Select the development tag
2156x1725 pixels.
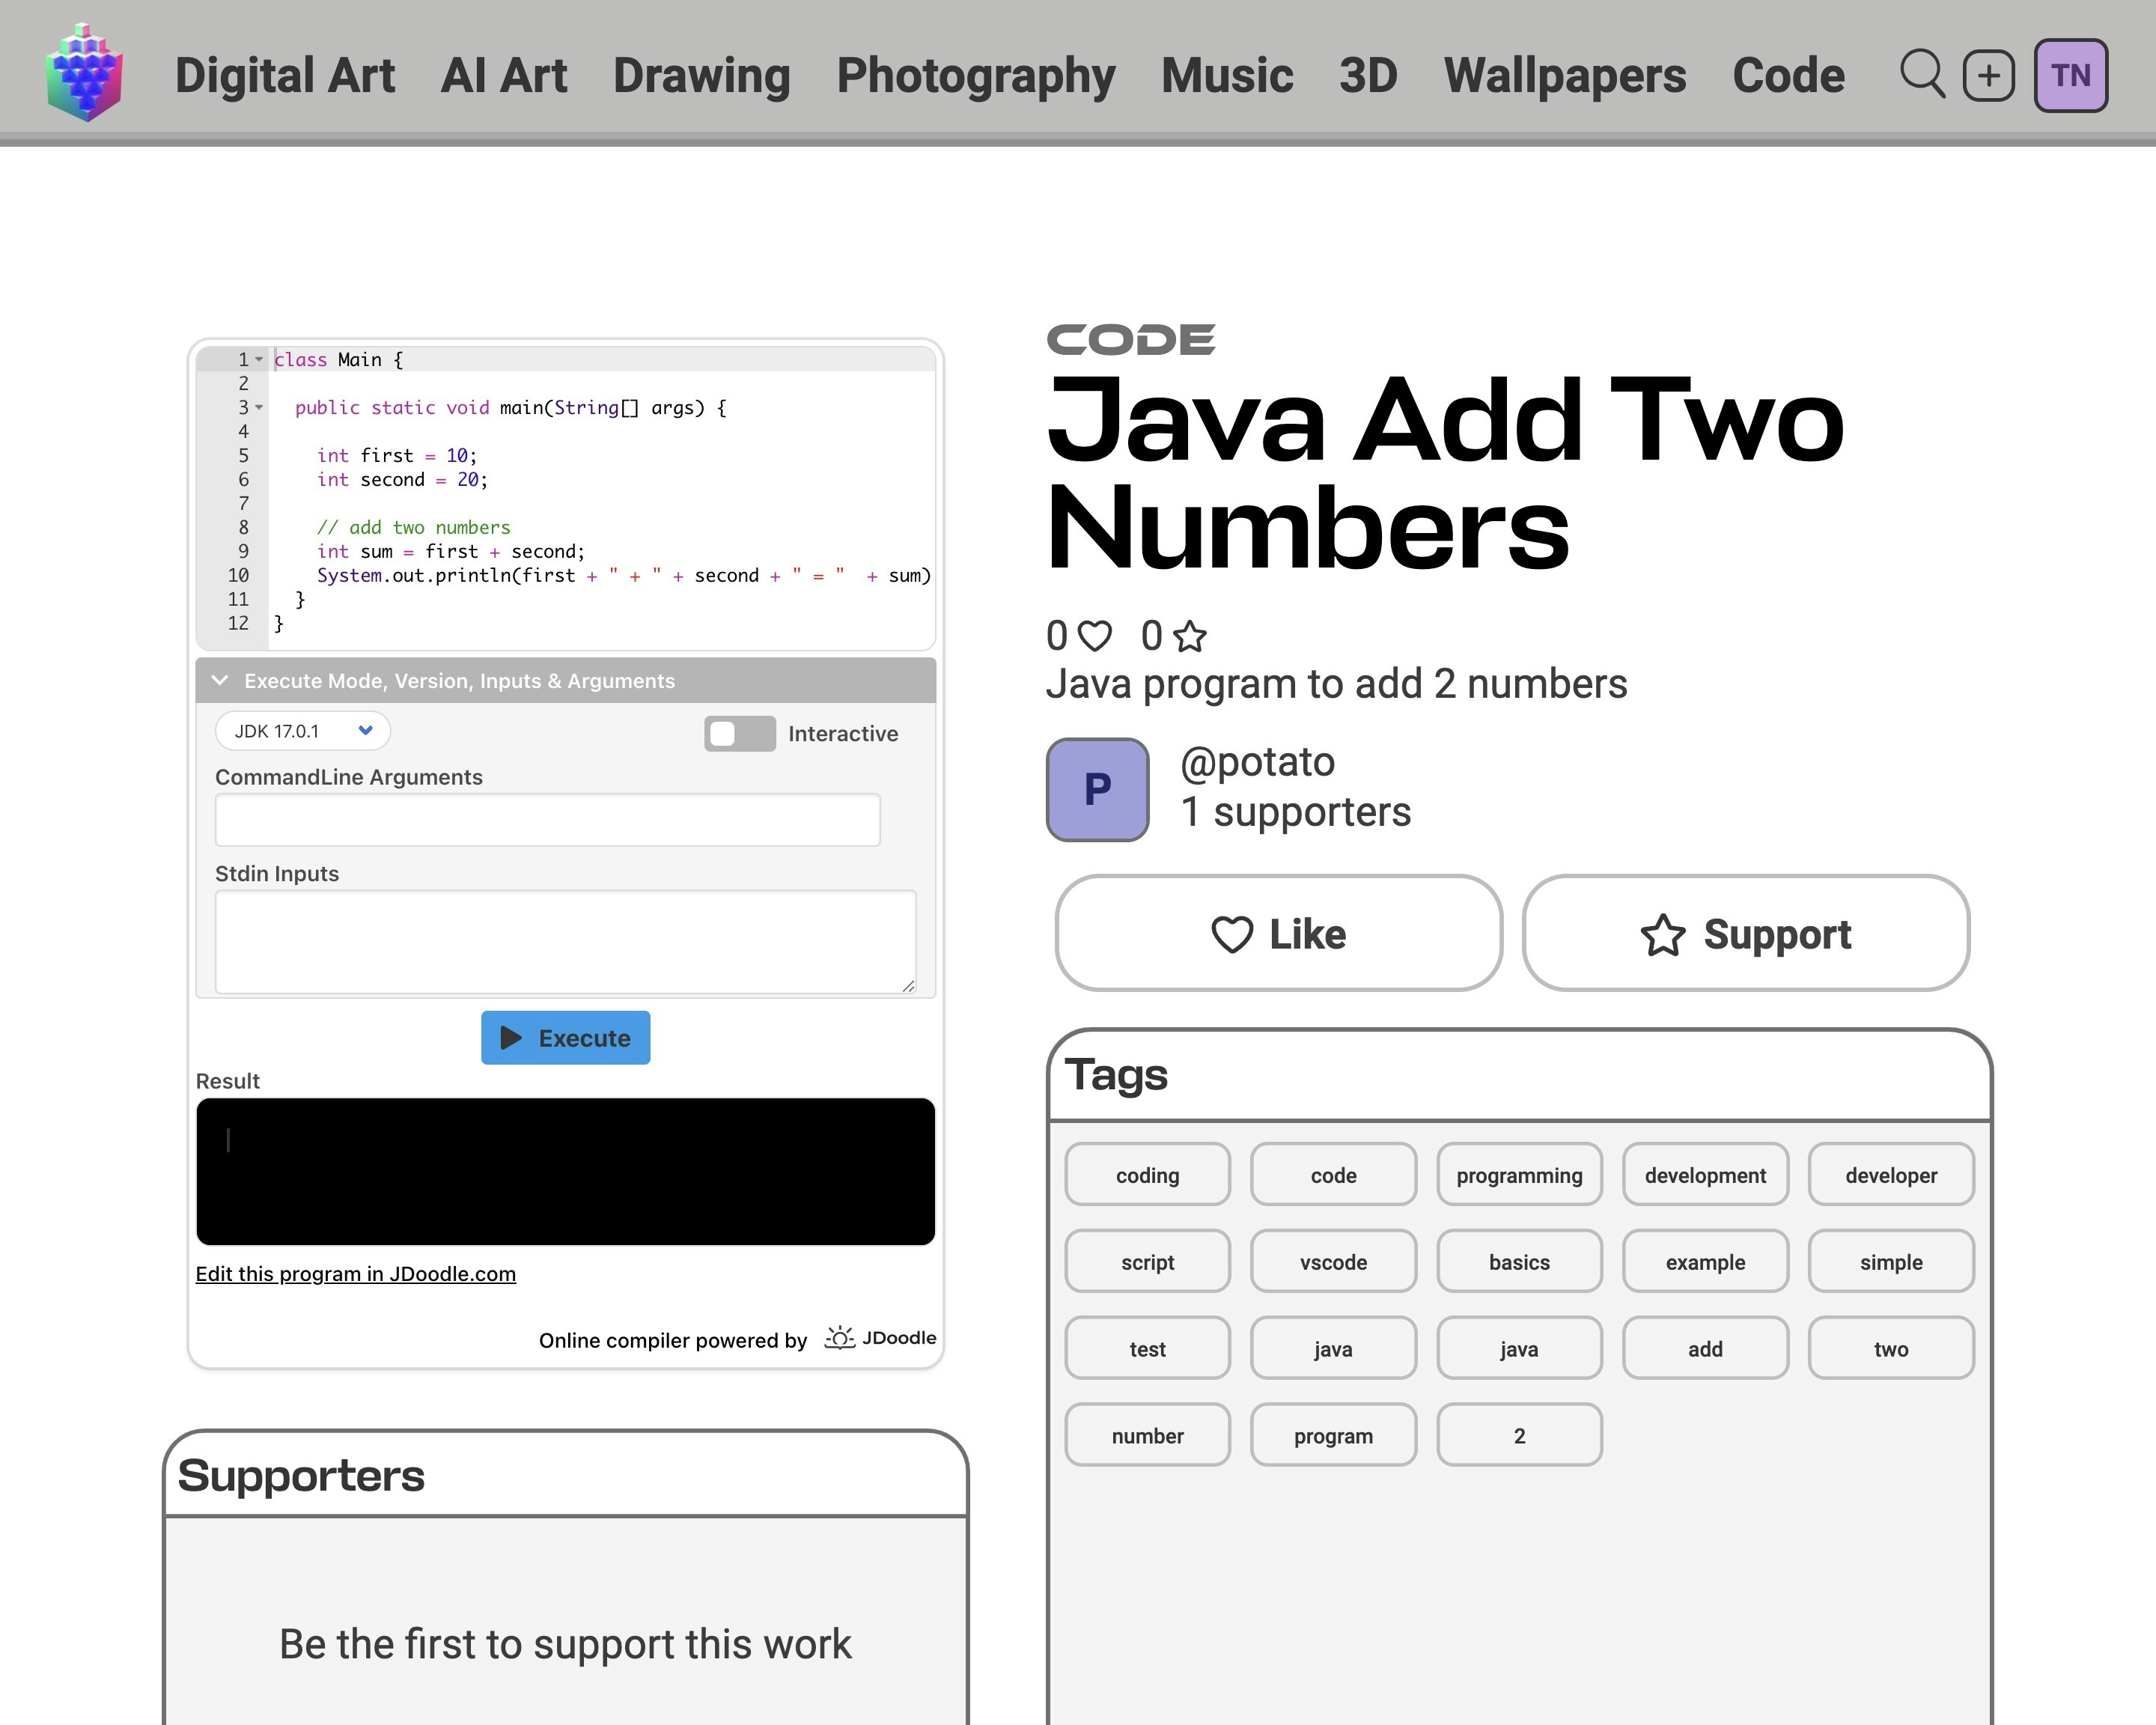coord(1705,1175)
